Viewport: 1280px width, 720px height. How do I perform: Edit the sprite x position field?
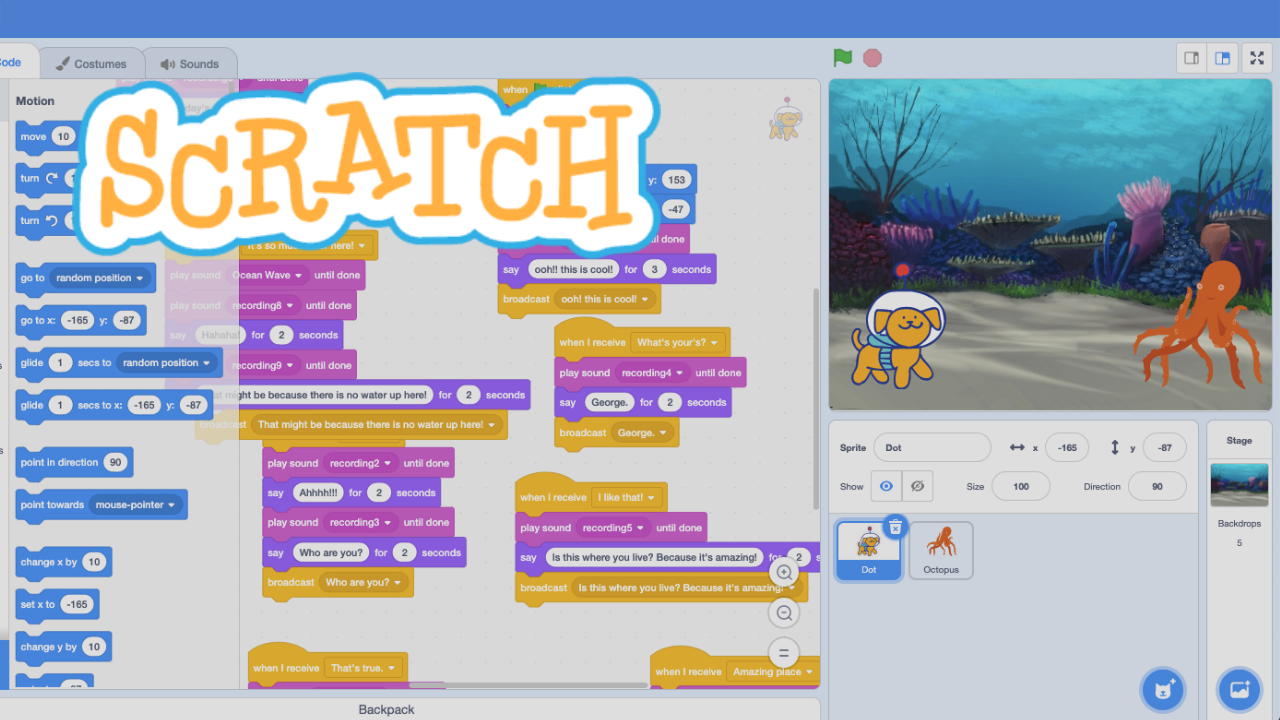click(1067, 447)
